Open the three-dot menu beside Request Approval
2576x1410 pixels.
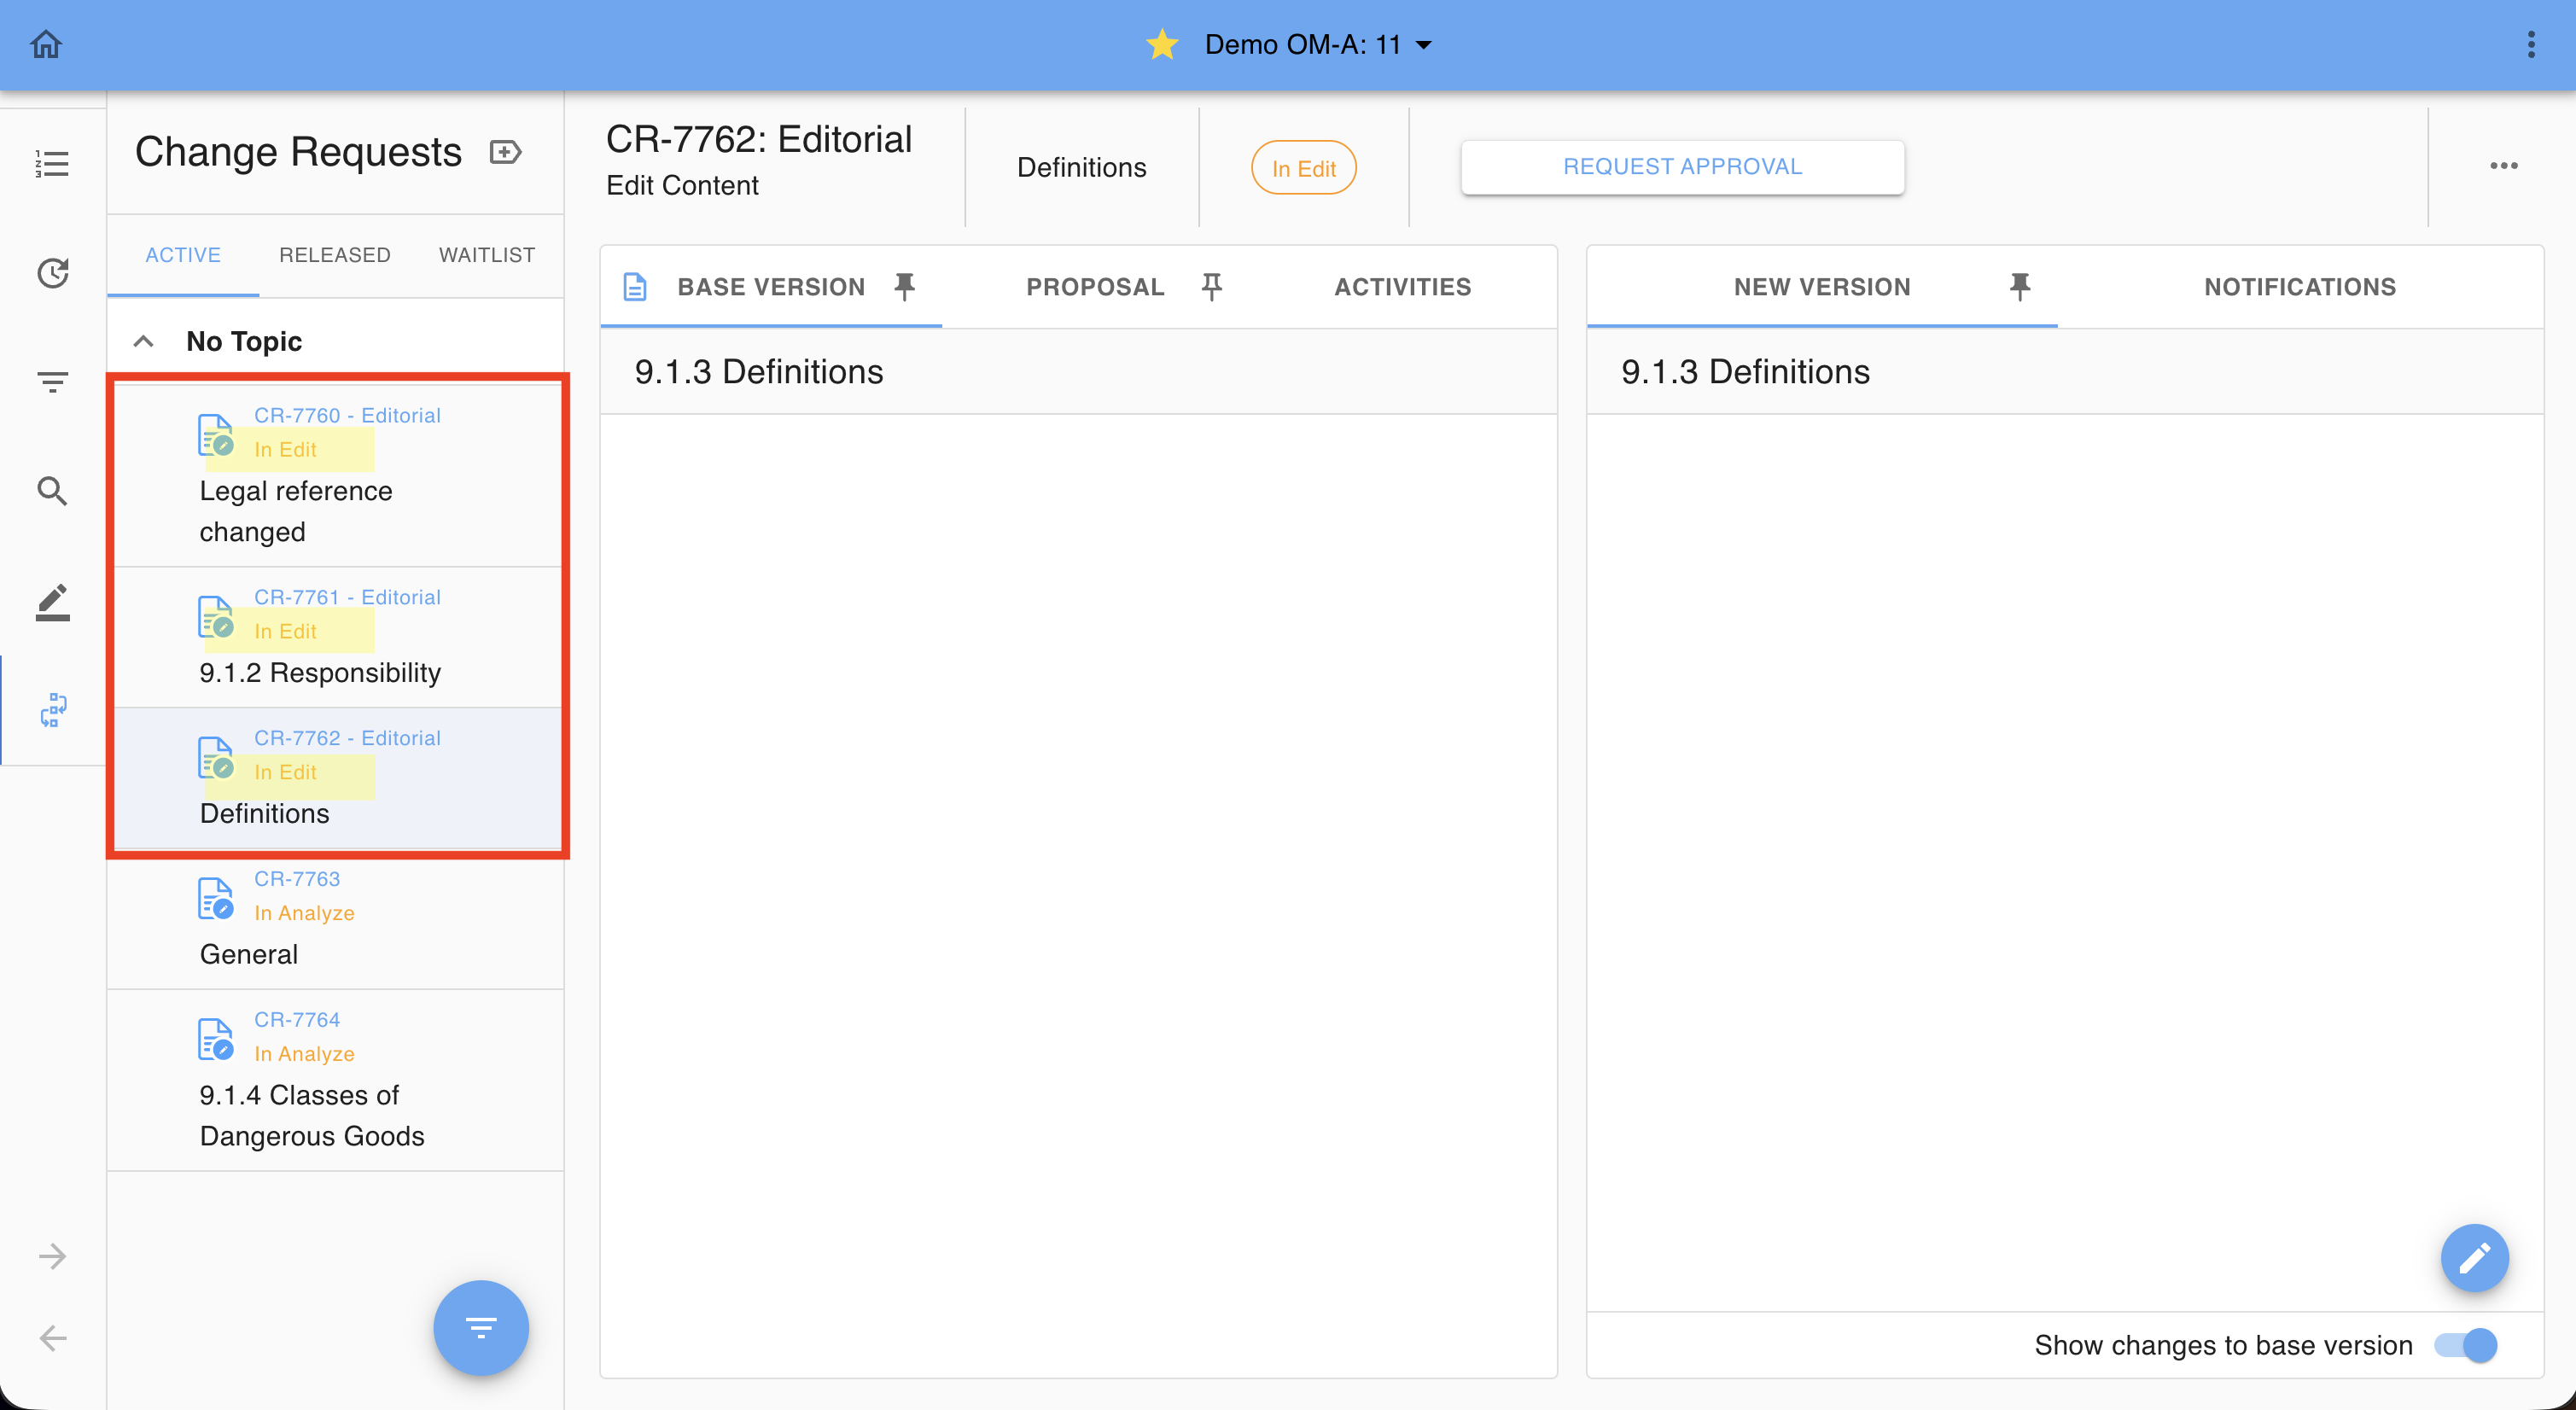coord(2503,166)
